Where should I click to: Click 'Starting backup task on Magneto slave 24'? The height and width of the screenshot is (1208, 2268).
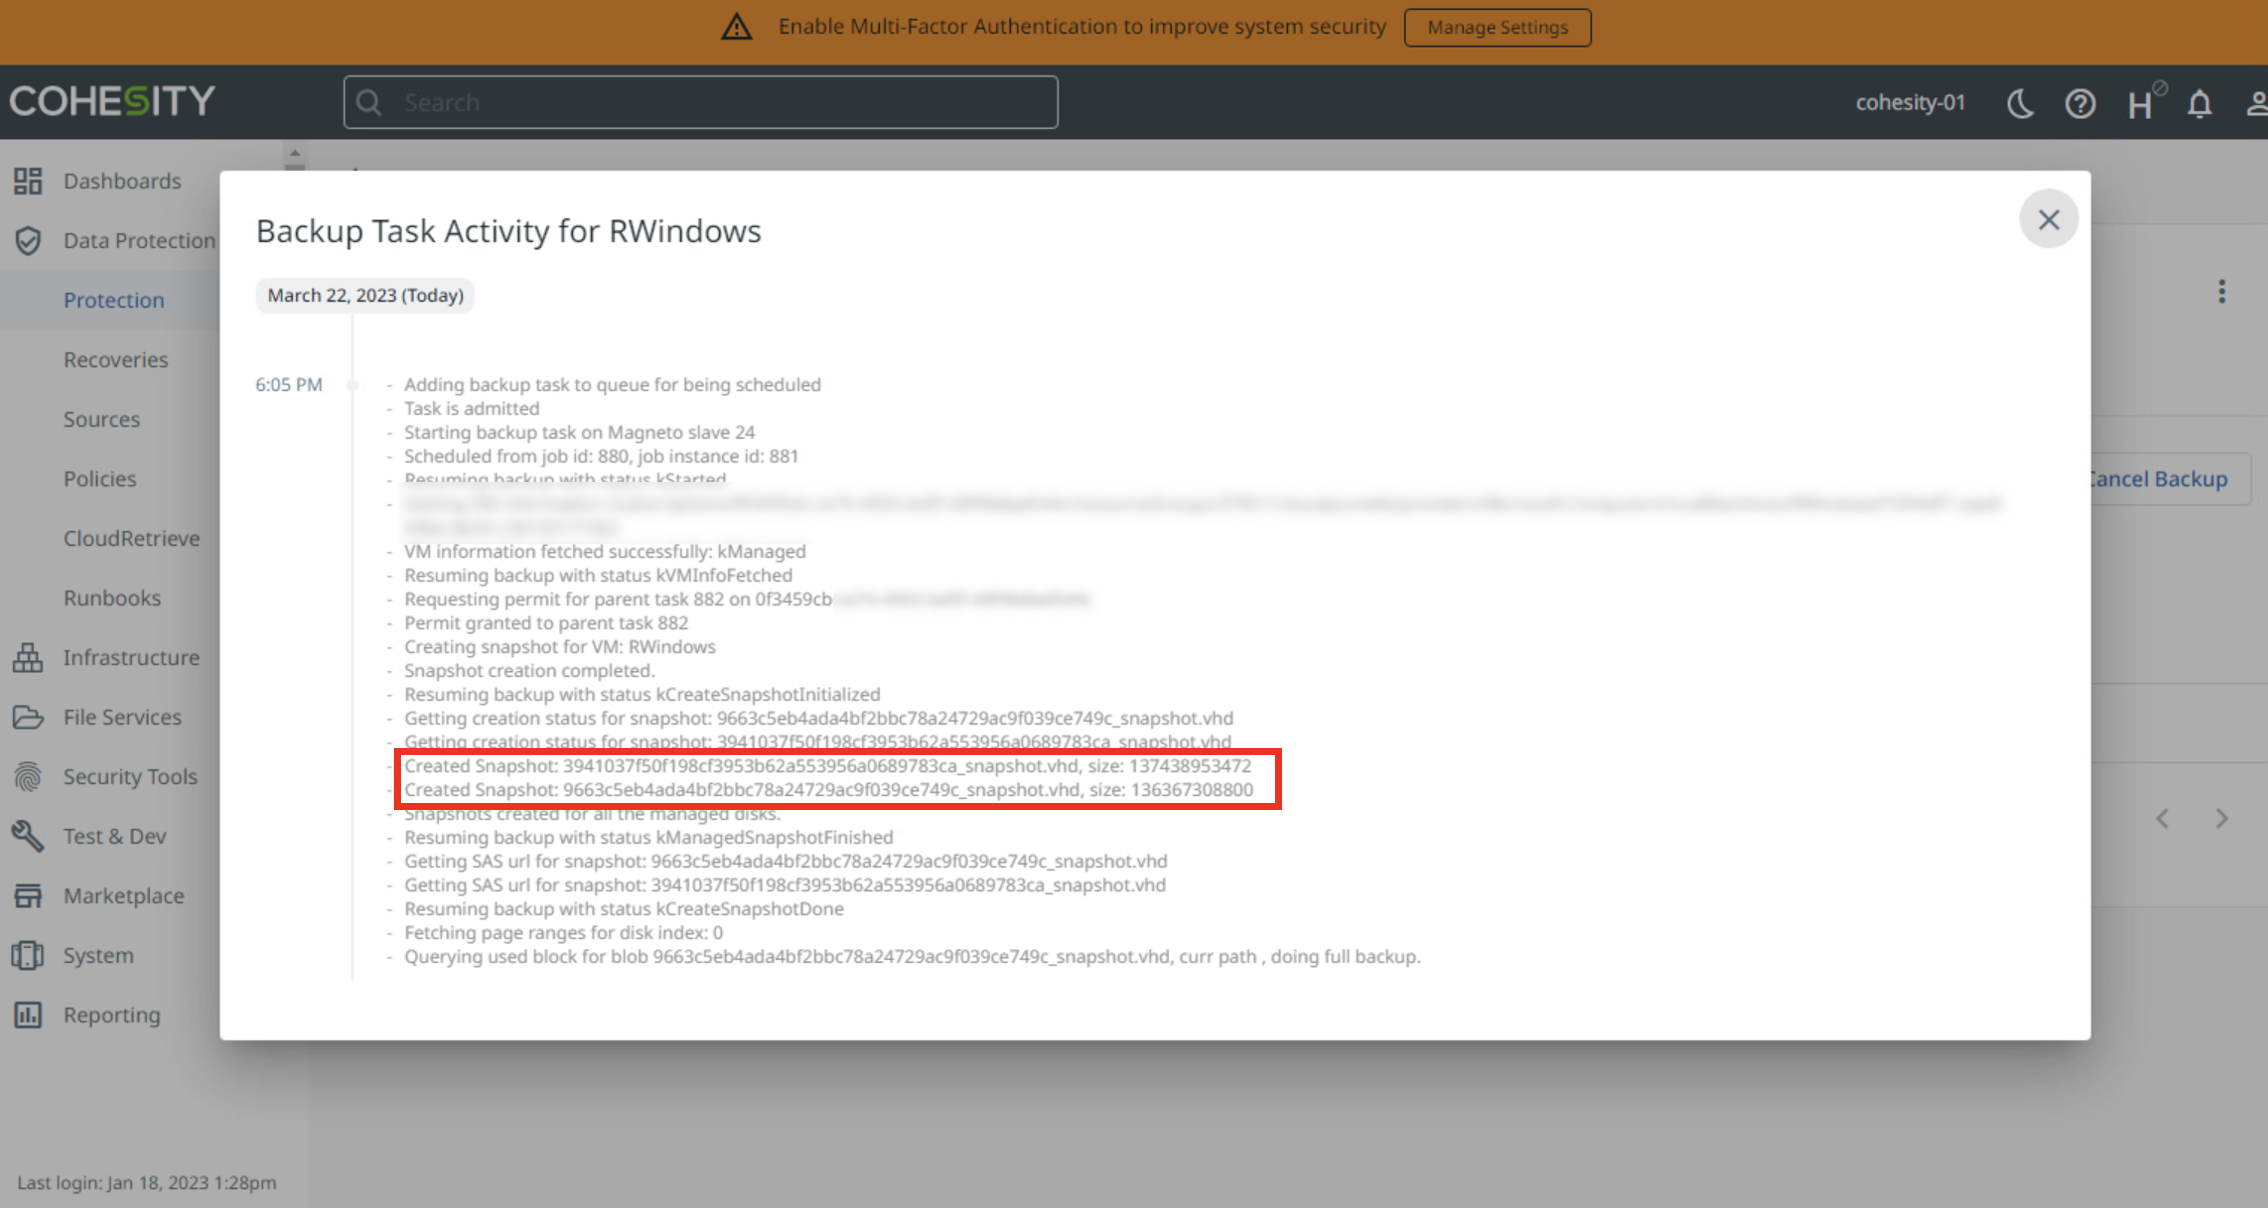[x=579, y=432]
